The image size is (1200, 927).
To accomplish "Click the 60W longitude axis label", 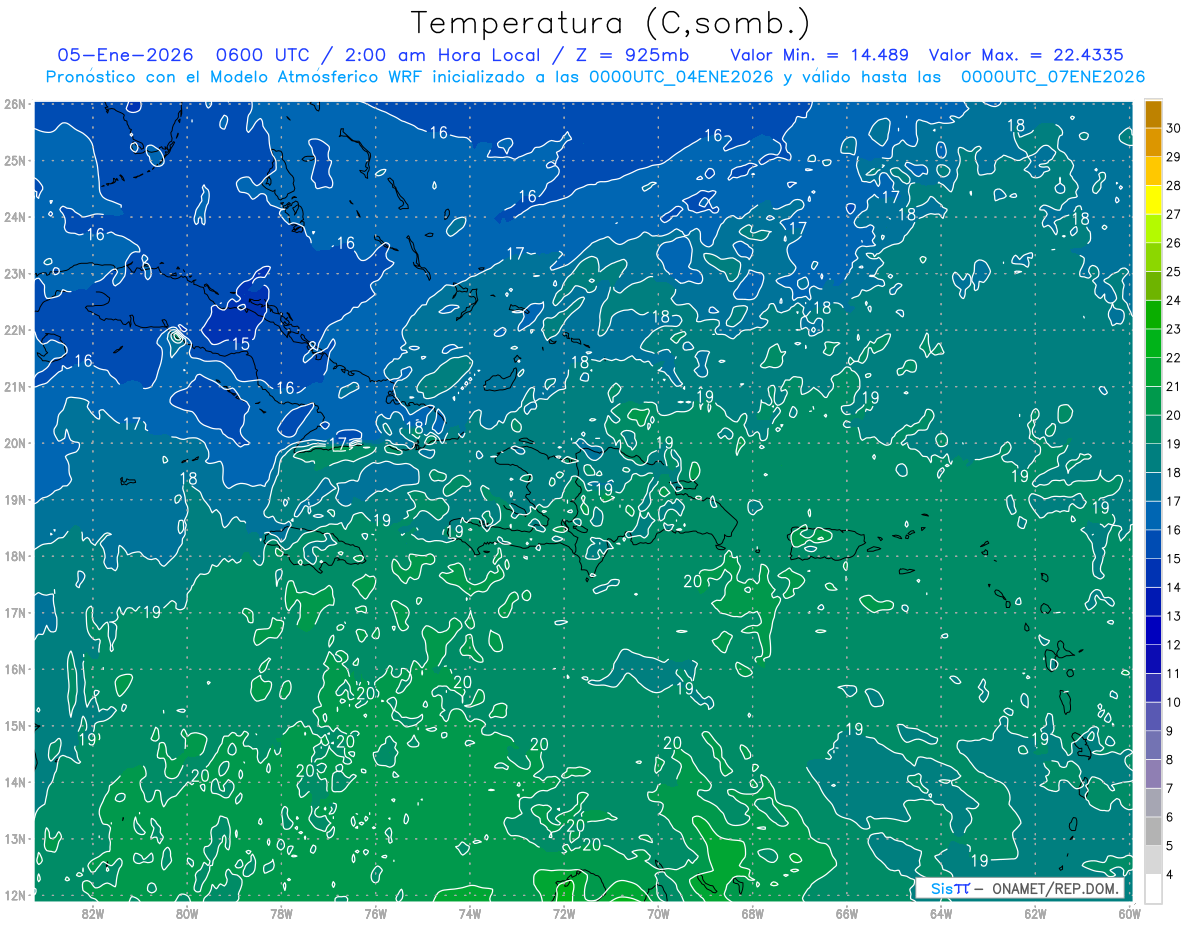I will tap(1130, 912).
